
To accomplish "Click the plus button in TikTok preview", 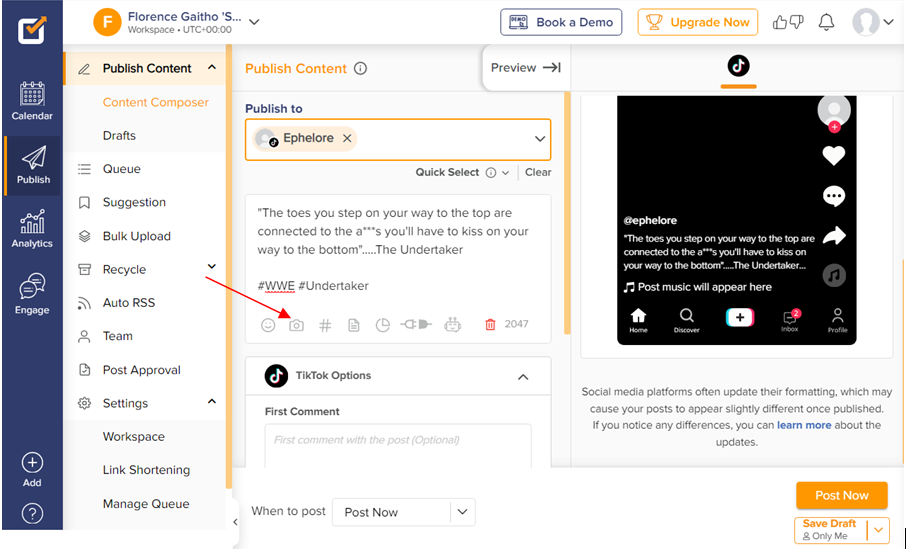I will [x=740, y=318].
